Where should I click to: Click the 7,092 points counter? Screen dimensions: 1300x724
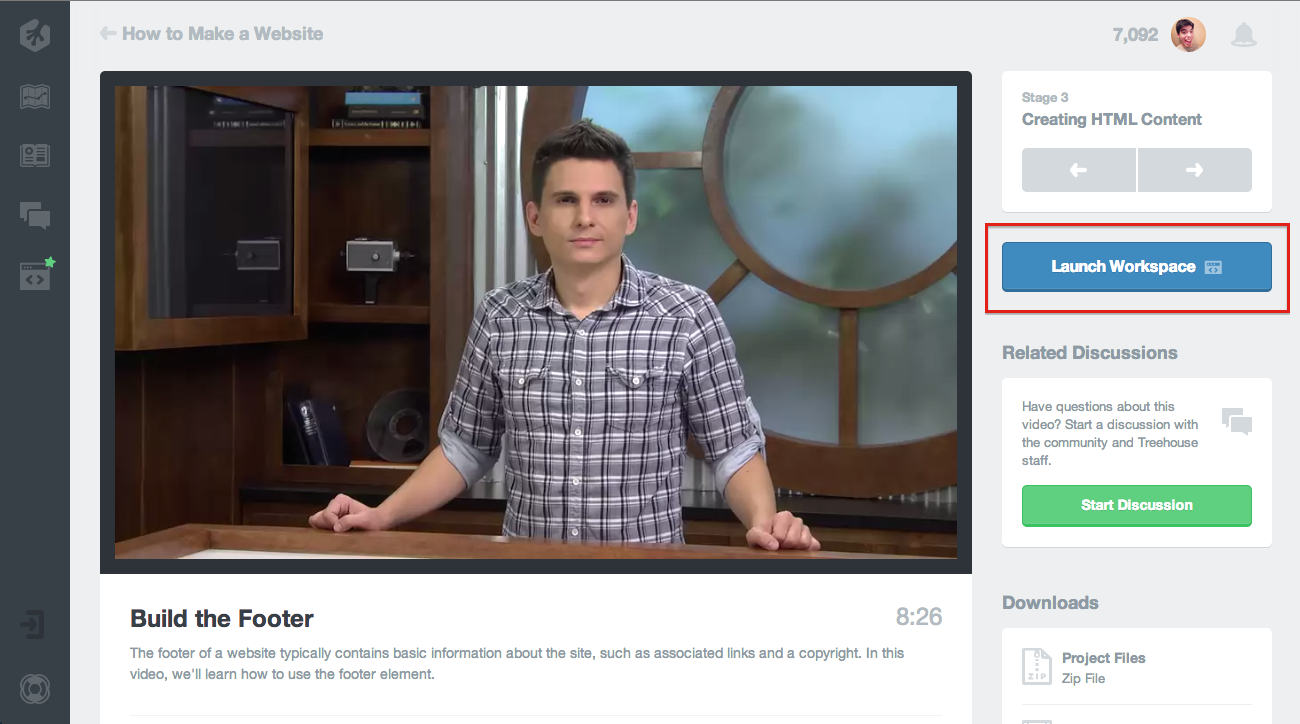tap(1135, 35)
